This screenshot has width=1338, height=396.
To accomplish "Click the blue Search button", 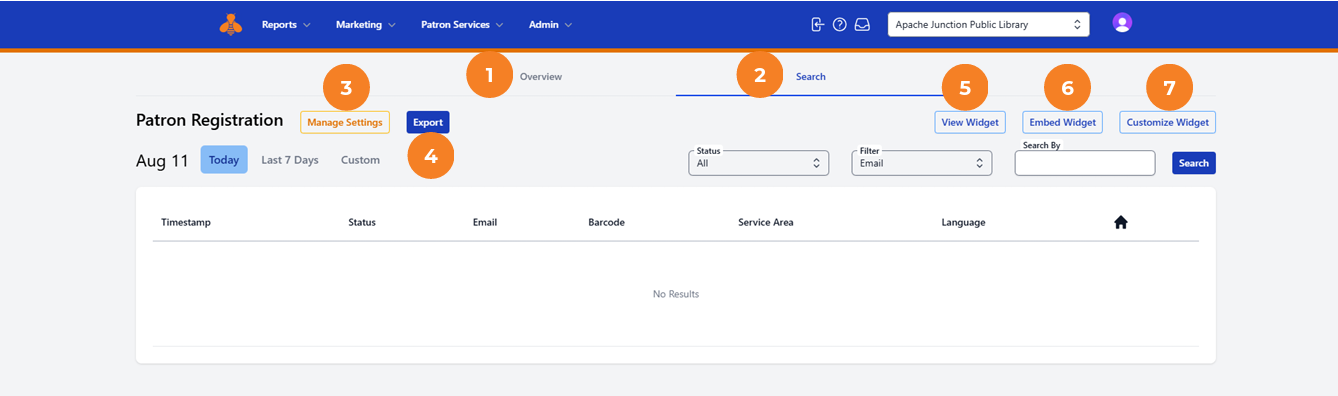I will click(1194, 163).
